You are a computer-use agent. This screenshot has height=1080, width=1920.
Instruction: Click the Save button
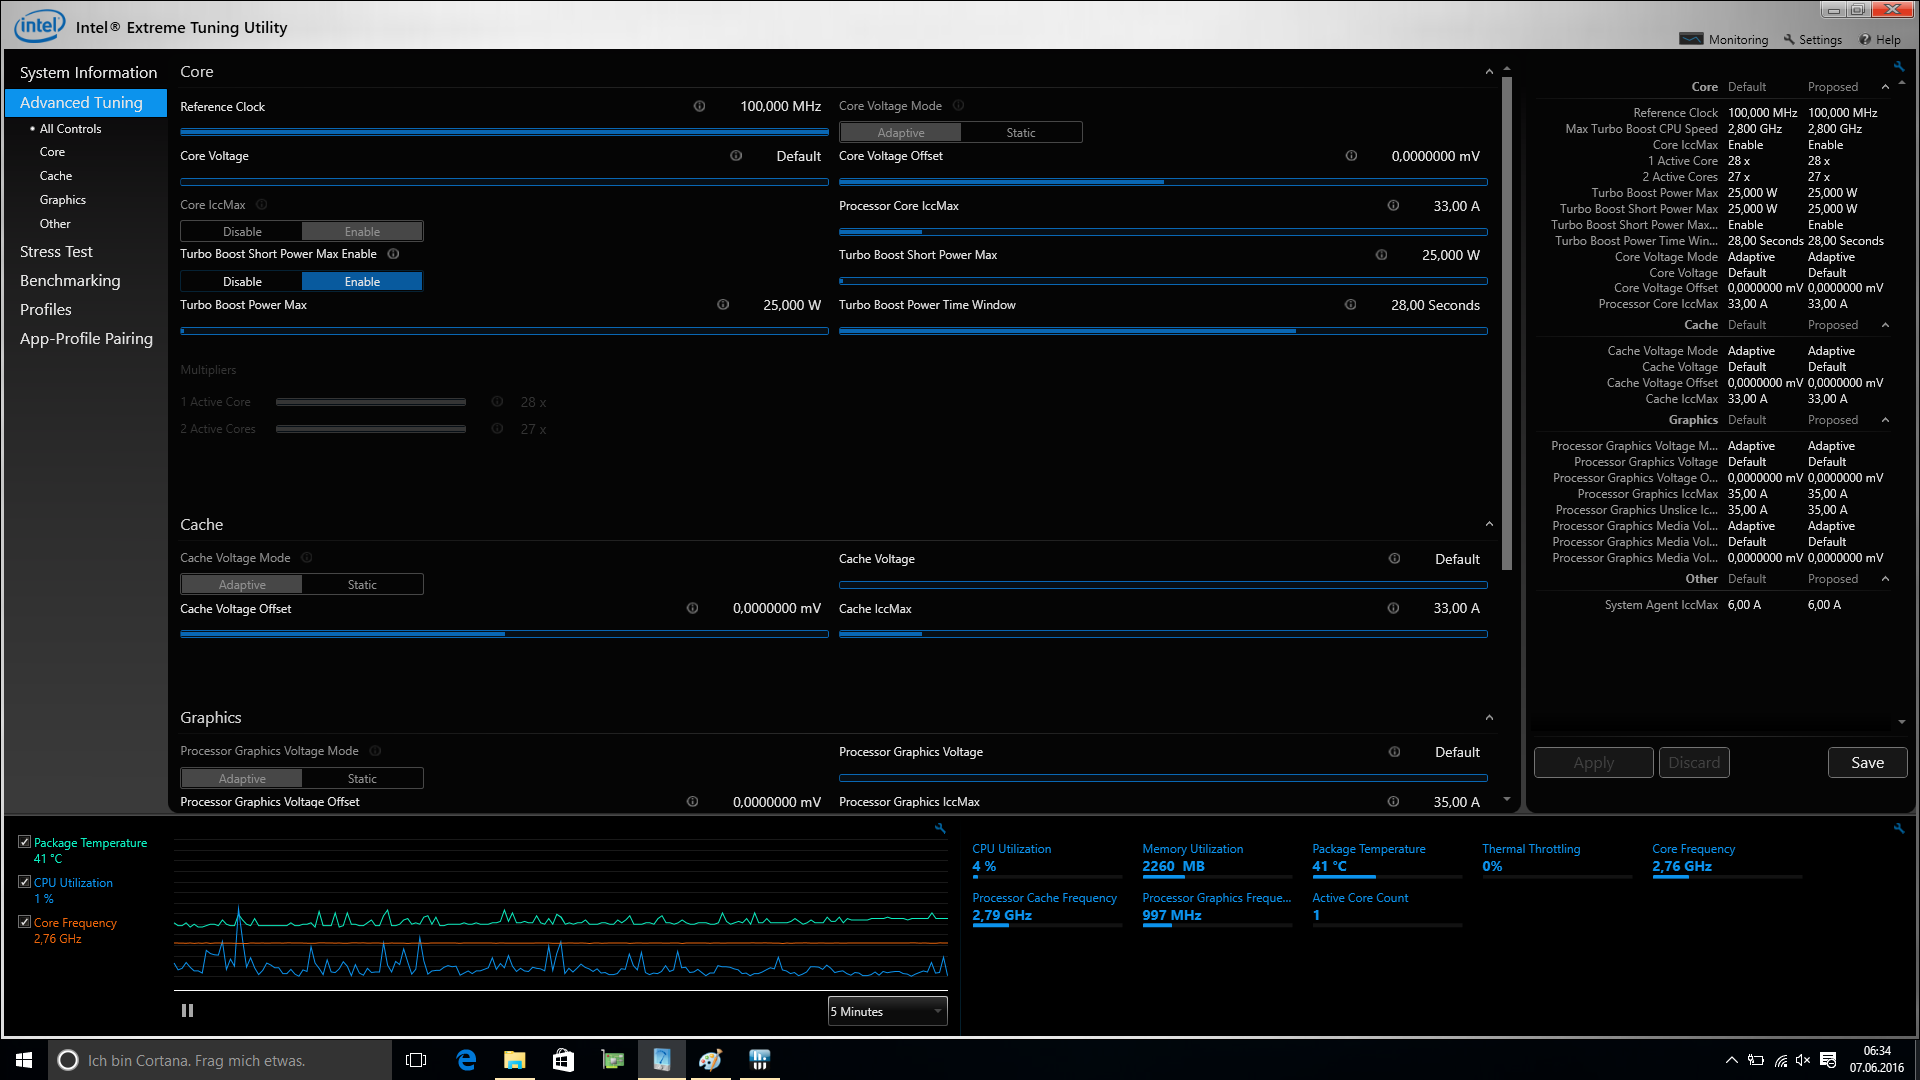tap(1867, 763)
